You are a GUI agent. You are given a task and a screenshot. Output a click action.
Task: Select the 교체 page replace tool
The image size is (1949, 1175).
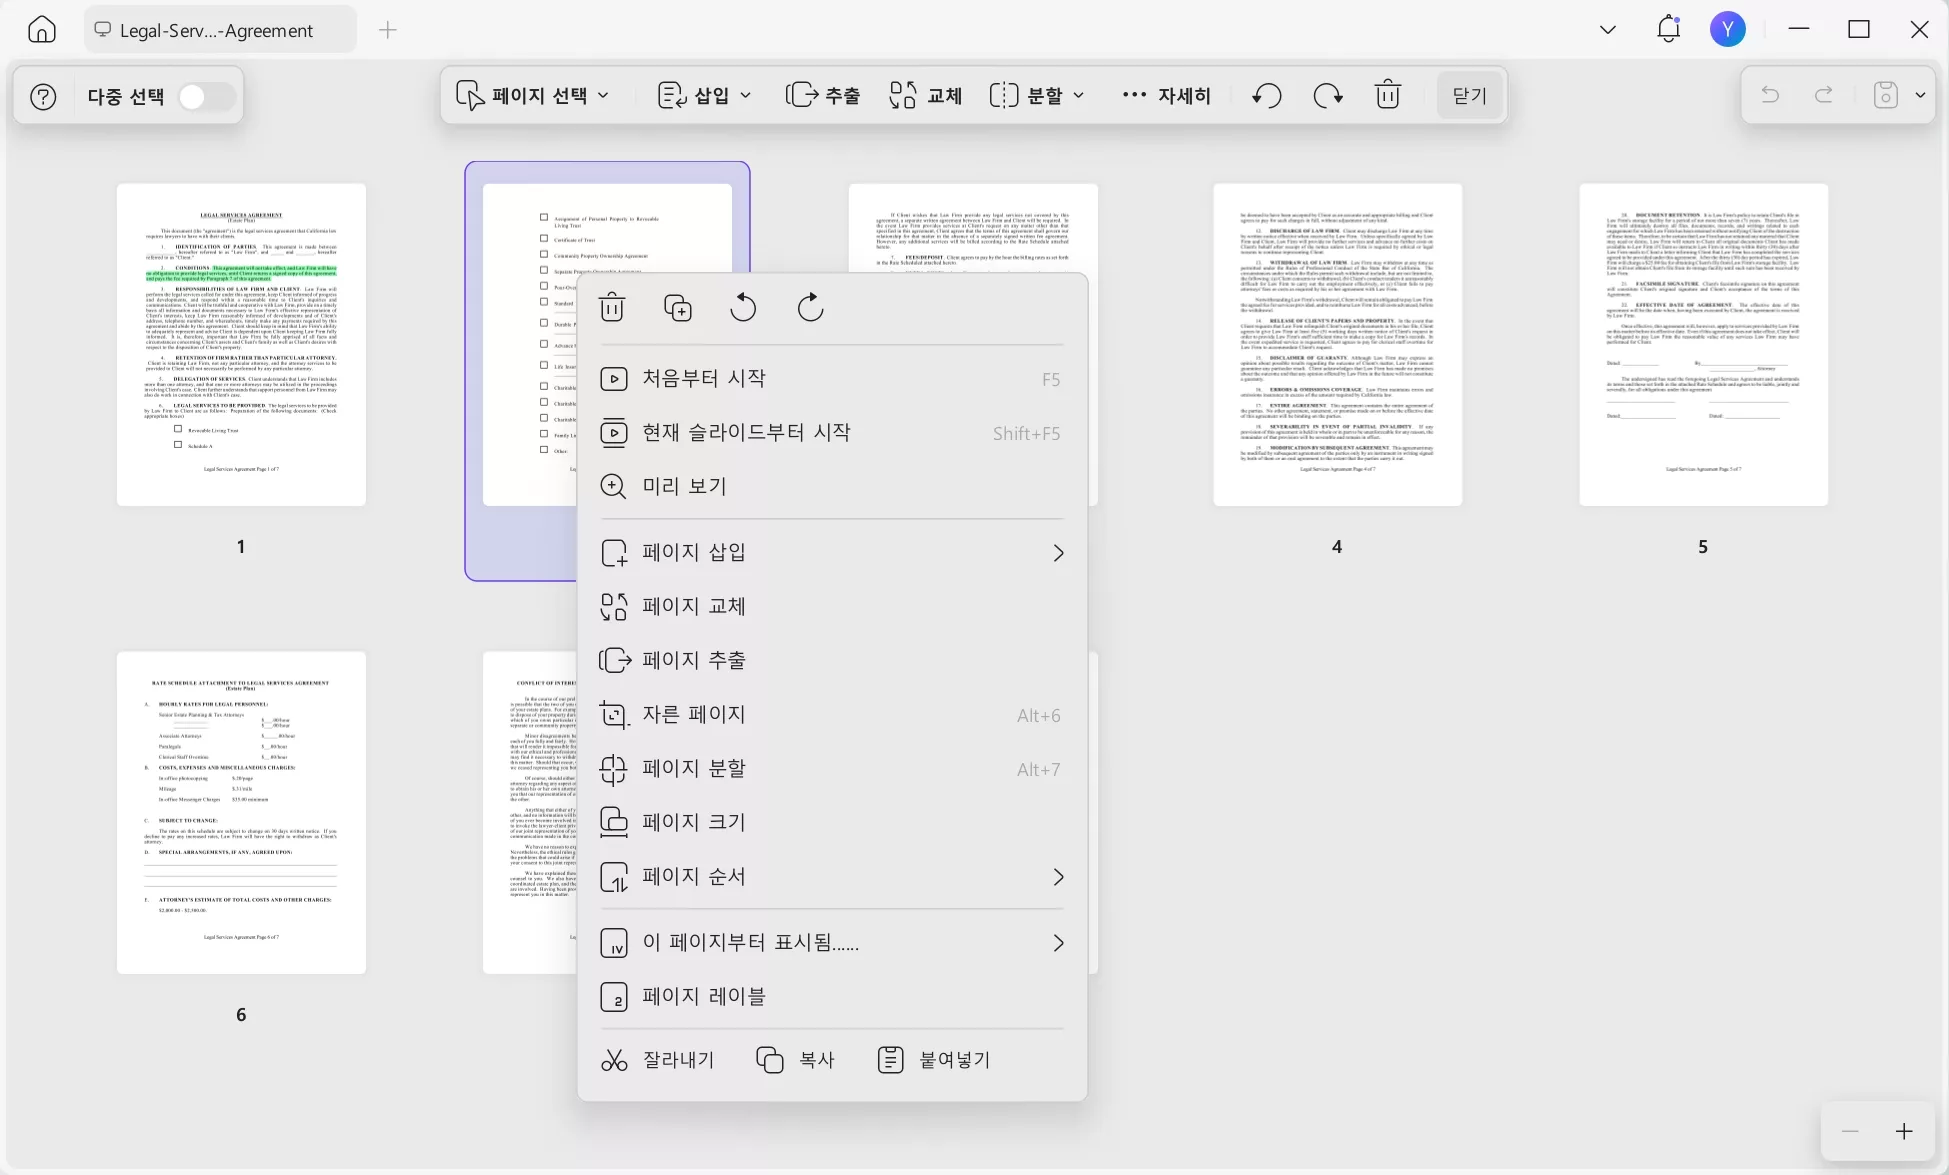pyautogui.click(x=923, y=95)
